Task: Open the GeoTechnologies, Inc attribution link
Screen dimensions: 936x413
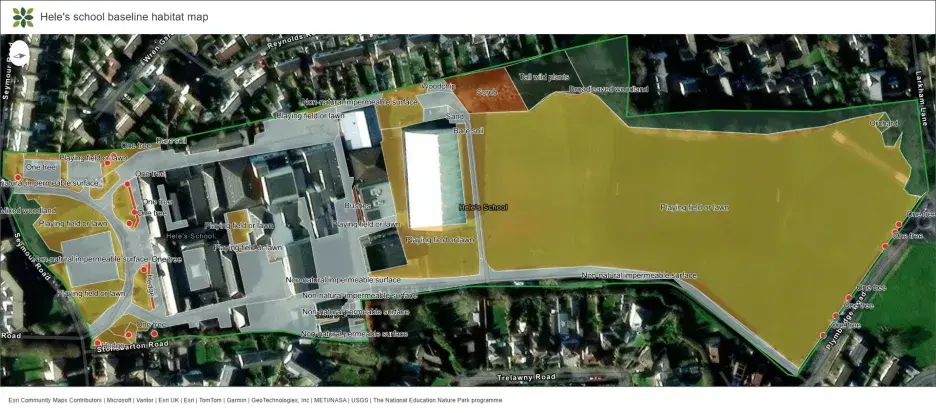Action: (279, 400)
